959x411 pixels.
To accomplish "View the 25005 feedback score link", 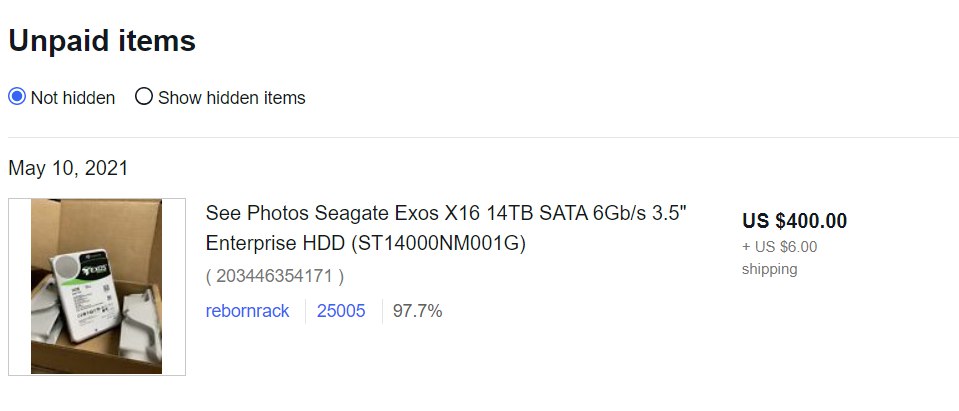I will 341,311.
